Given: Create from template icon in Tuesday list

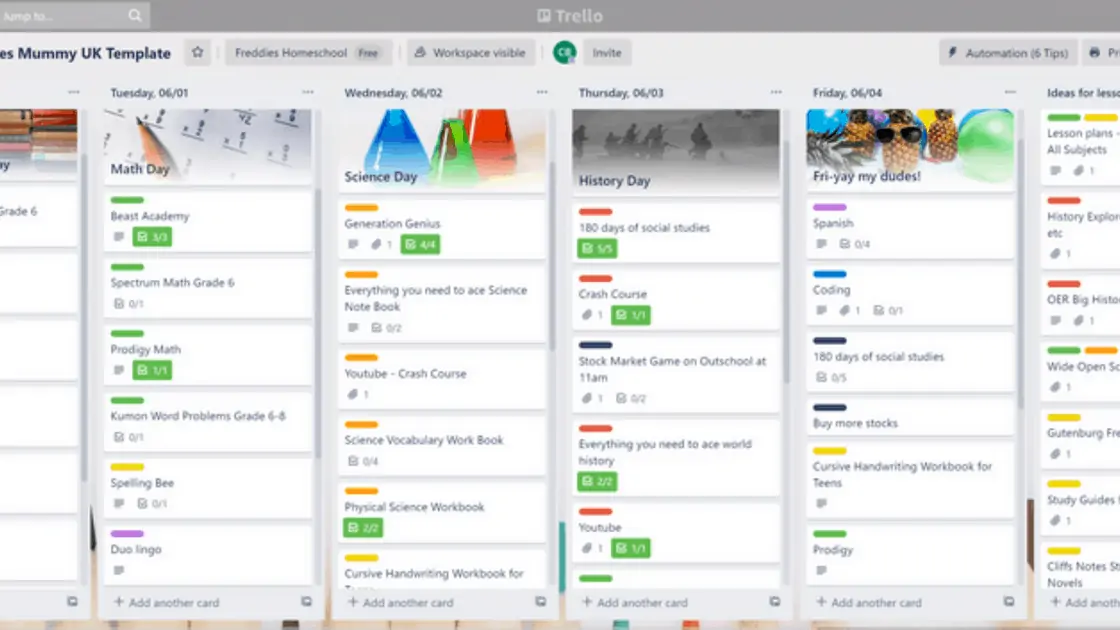Looking at the screenshot, I should click(306, 601).
